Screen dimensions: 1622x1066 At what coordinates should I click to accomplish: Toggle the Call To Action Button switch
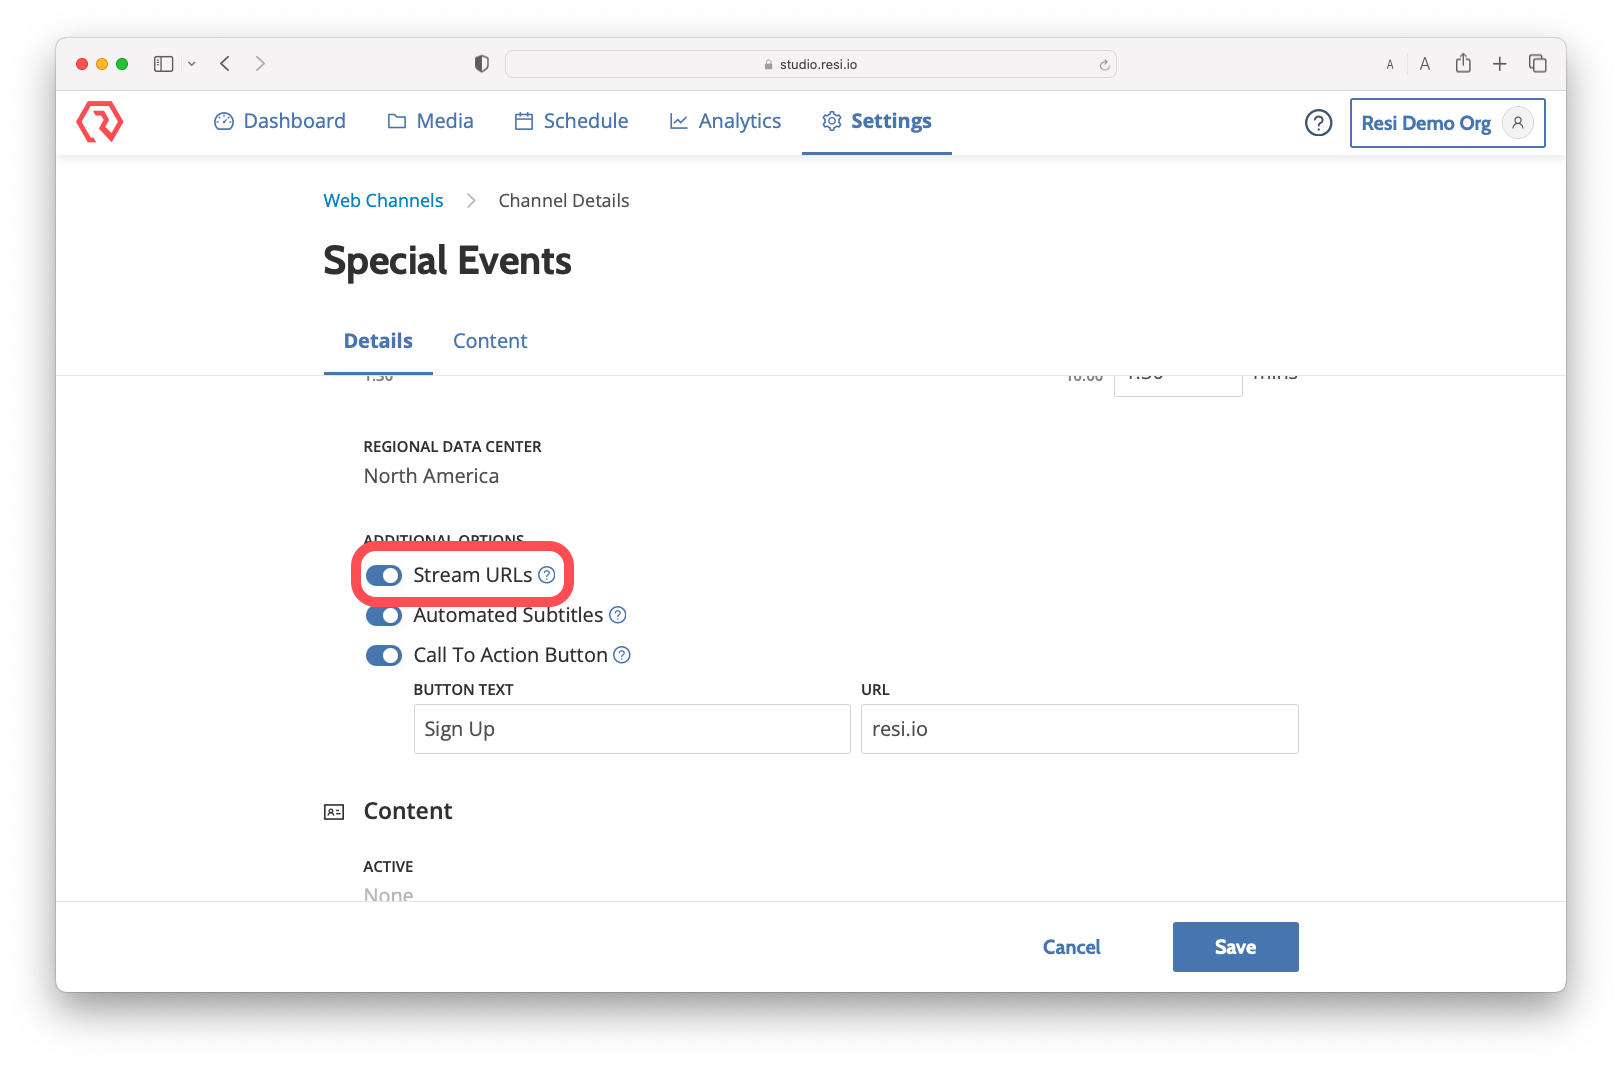tap(384, 655)
